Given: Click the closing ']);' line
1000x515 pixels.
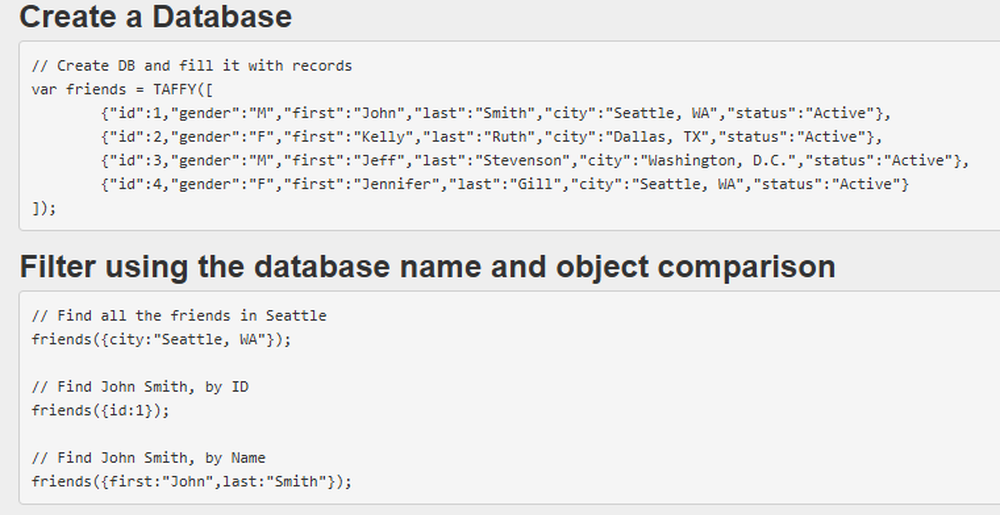Looking at the screenshot, I should click(x=44, y=208).
